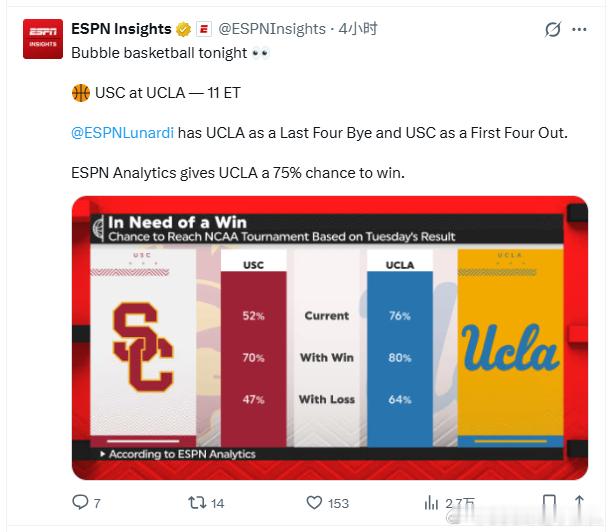Click the eyes emoji after tonight
Image resolution: width=609 pixels, height=532 pixels.
click(x=261, y=53)
